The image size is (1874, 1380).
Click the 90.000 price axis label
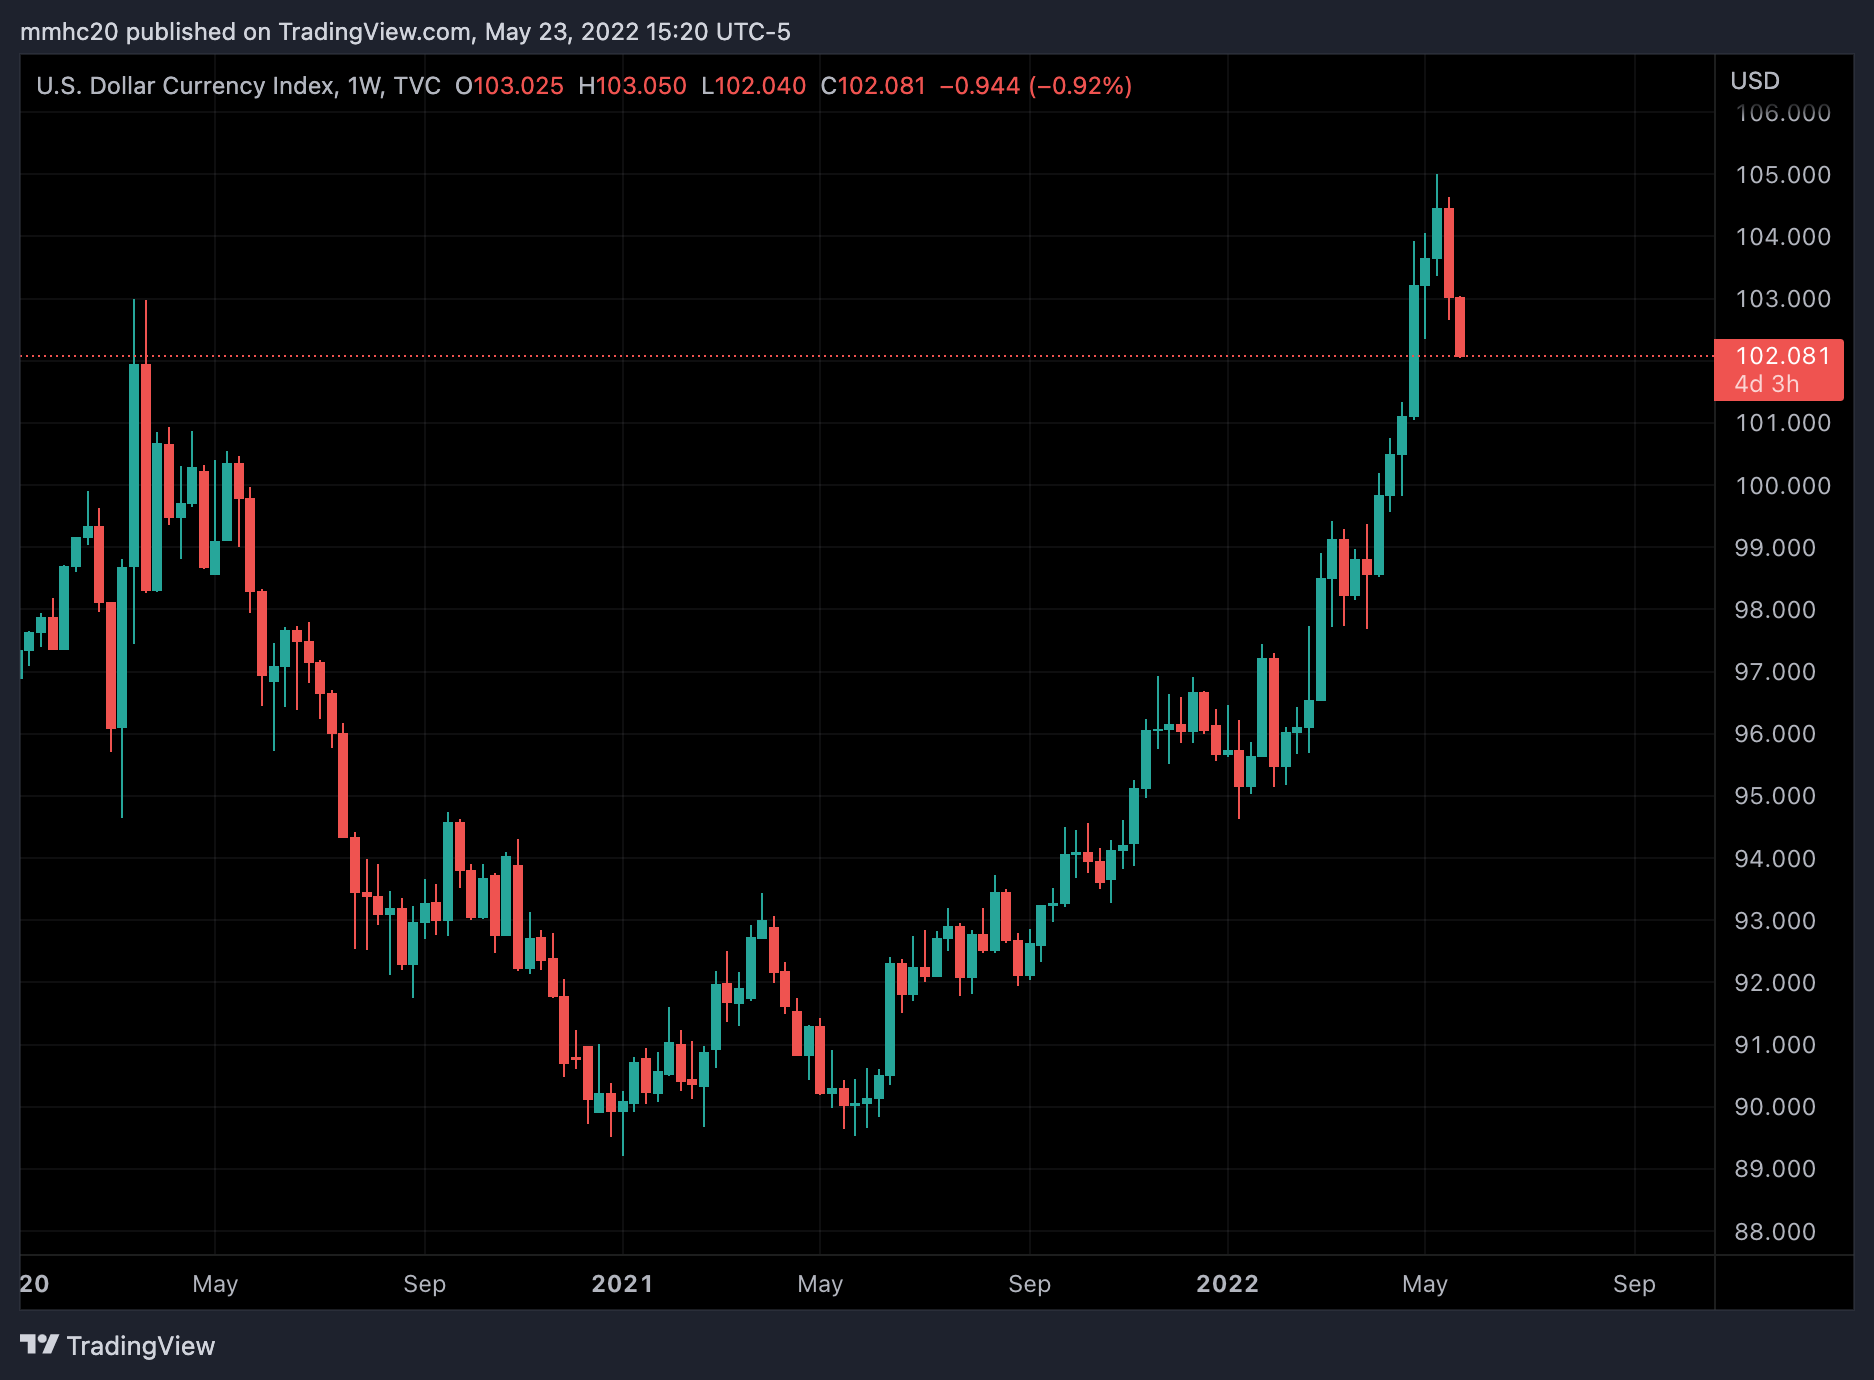[x=1775, y=1107]
